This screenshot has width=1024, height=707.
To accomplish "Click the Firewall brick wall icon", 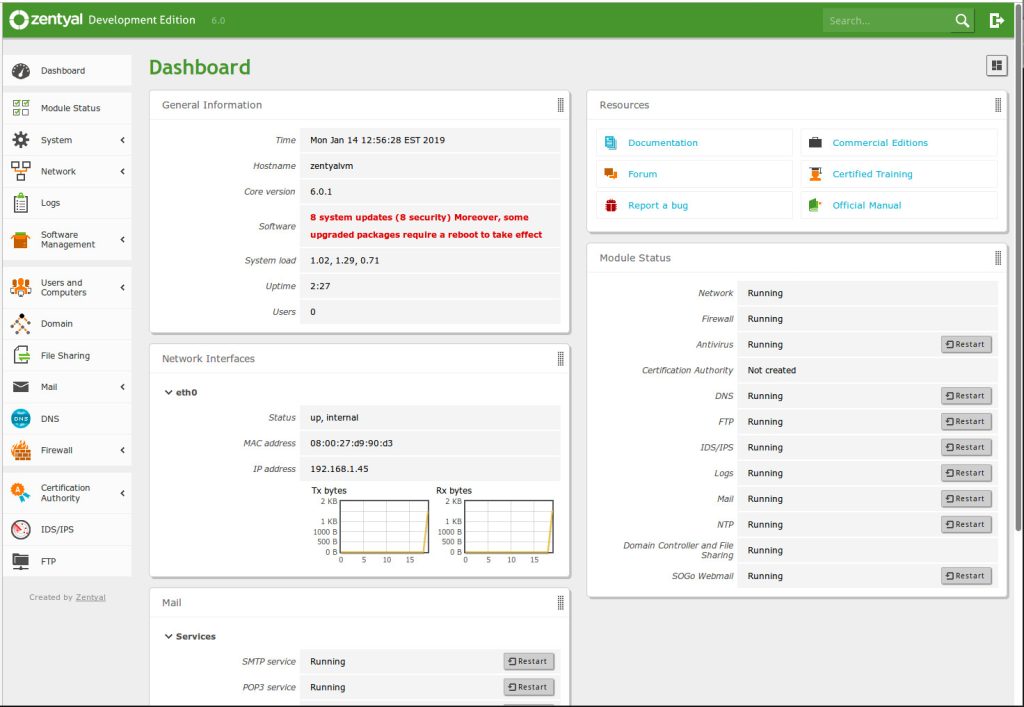I will 21,450.
